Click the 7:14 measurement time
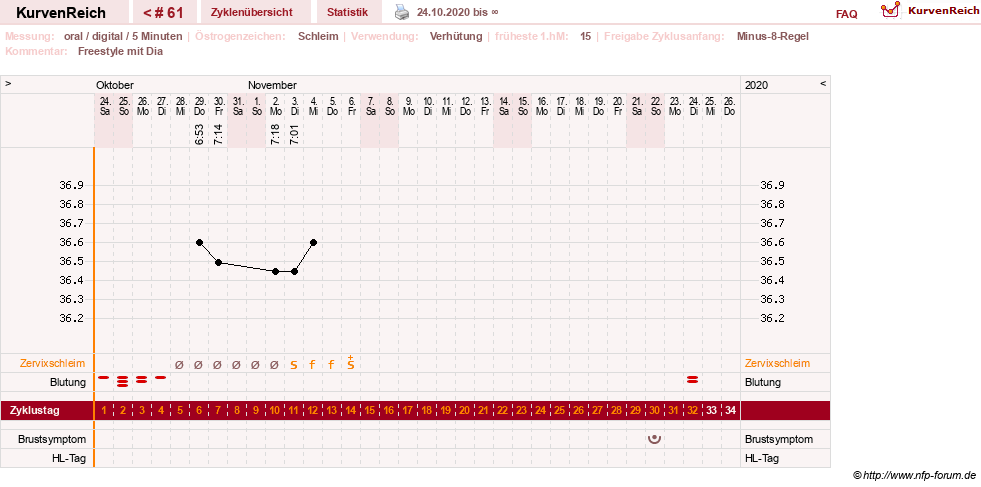The height and width of the screenshot is (487, 981). (218, 134)
